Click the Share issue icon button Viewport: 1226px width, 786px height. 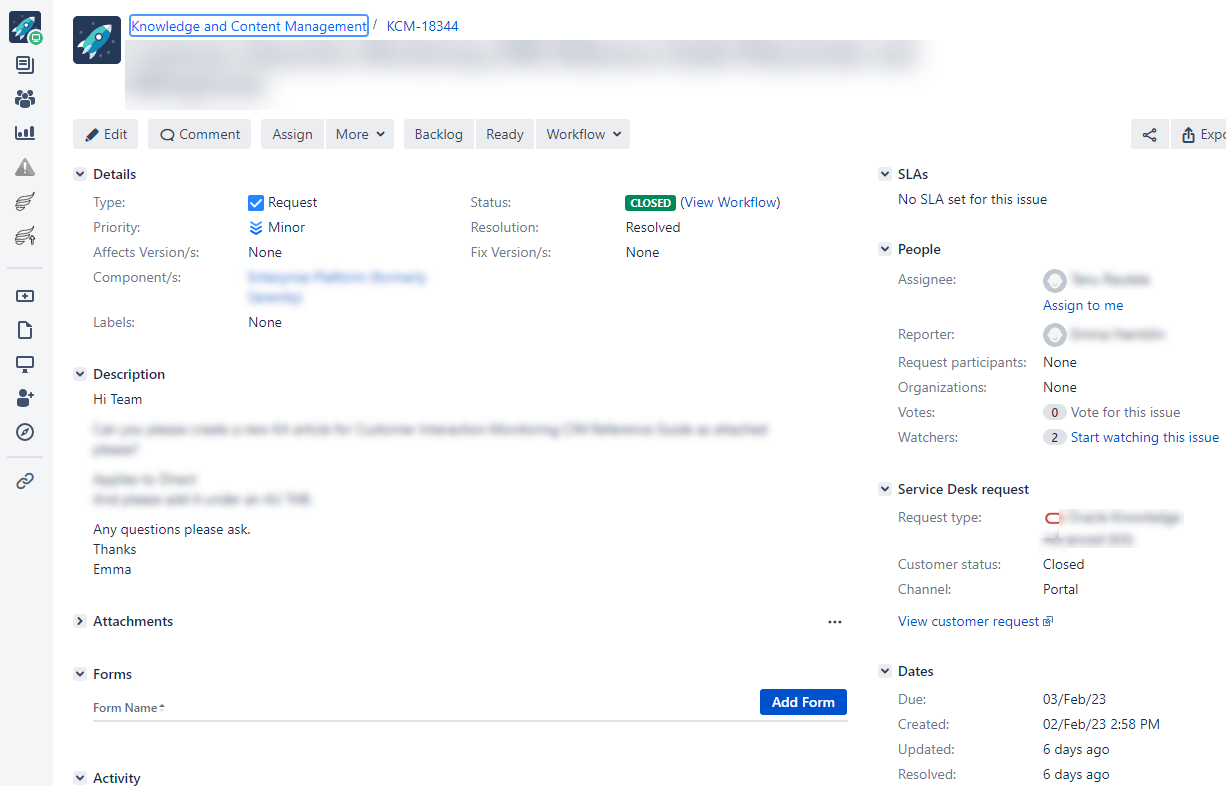click(x=1149, y=134)
